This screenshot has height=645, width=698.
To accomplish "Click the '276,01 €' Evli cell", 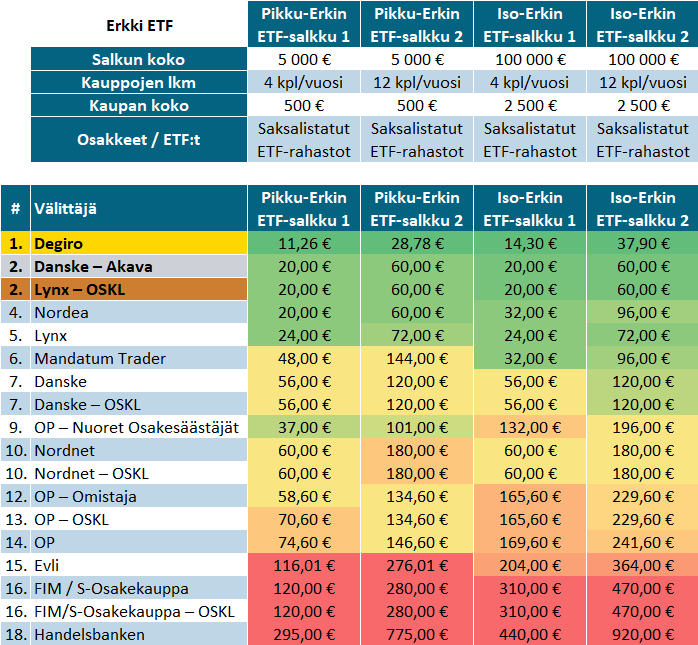I will tap(417, 565).
